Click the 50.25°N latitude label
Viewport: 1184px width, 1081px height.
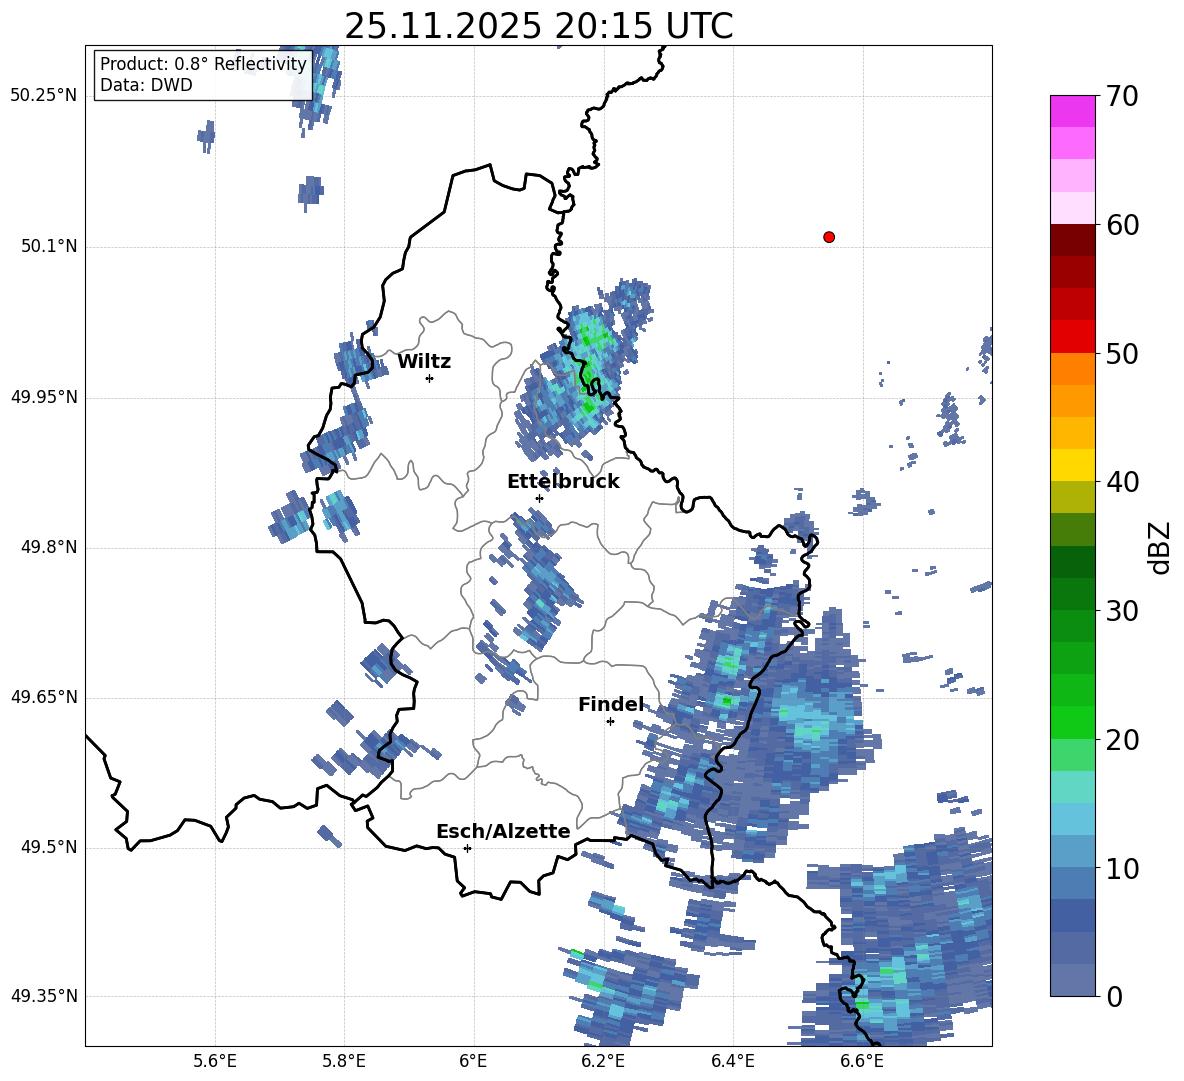[x=43, y=96]
